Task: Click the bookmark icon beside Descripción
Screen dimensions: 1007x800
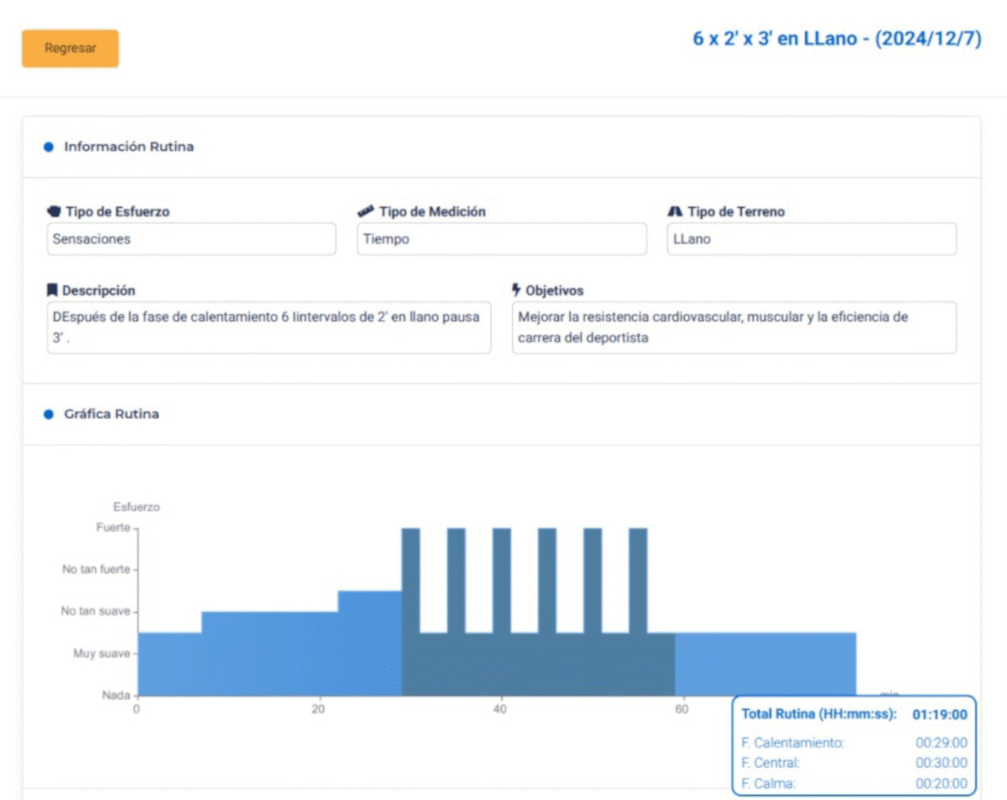Action: (52, 290)
